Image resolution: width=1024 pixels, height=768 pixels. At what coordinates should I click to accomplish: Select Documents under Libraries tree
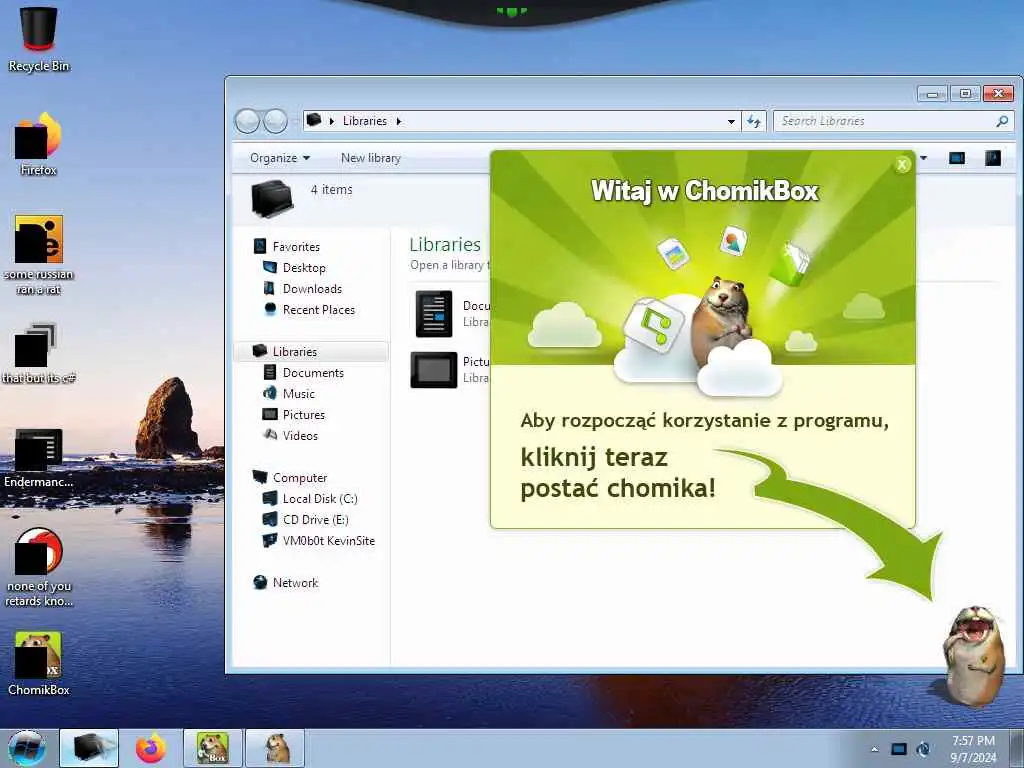313,373
